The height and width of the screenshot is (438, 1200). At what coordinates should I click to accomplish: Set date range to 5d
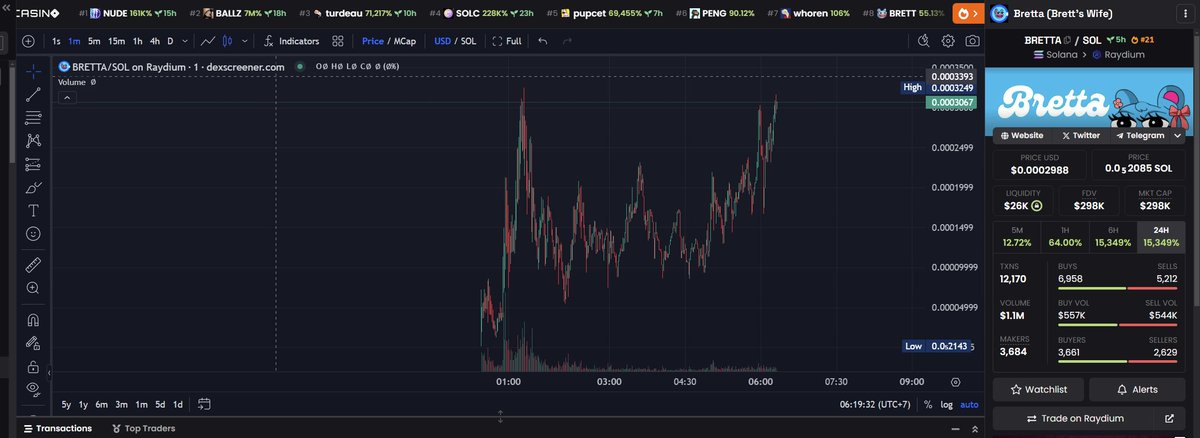[x=160, y=404]
